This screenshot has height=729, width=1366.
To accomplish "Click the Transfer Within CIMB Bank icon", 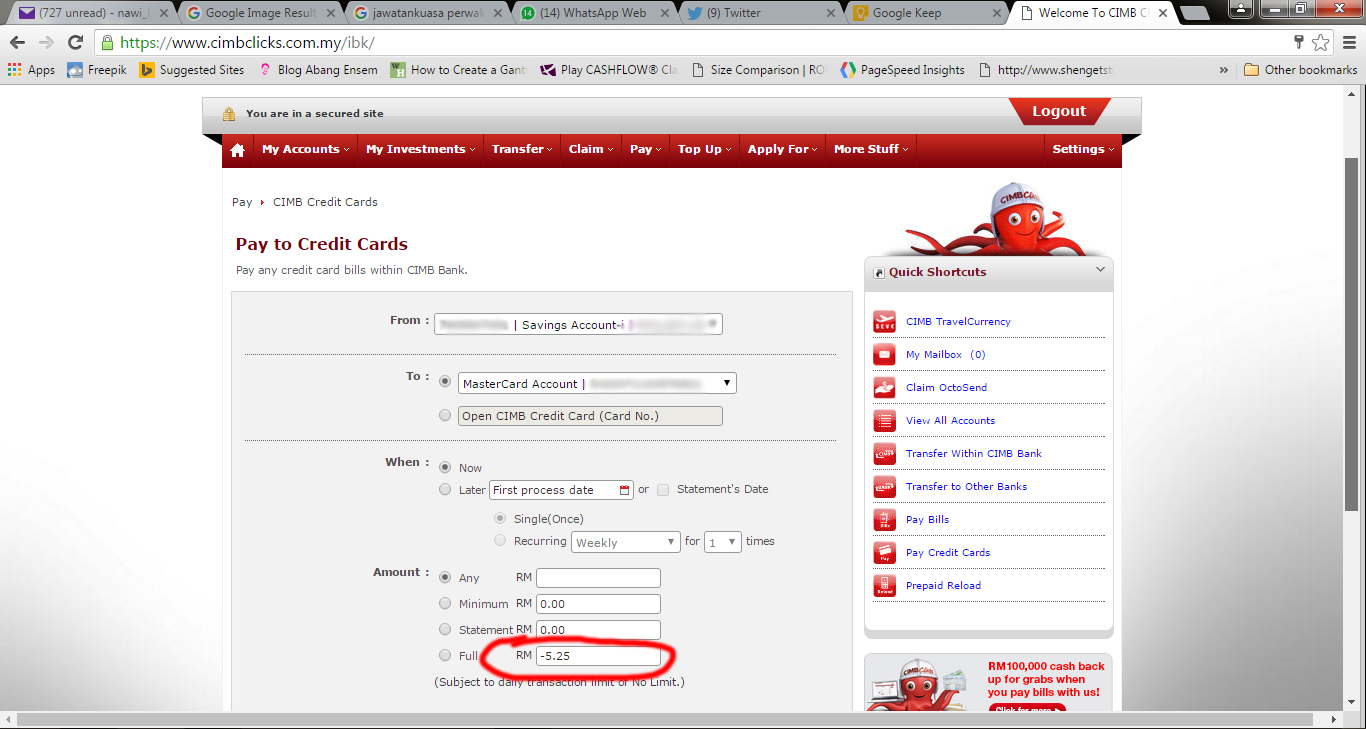I will (884, 454).
